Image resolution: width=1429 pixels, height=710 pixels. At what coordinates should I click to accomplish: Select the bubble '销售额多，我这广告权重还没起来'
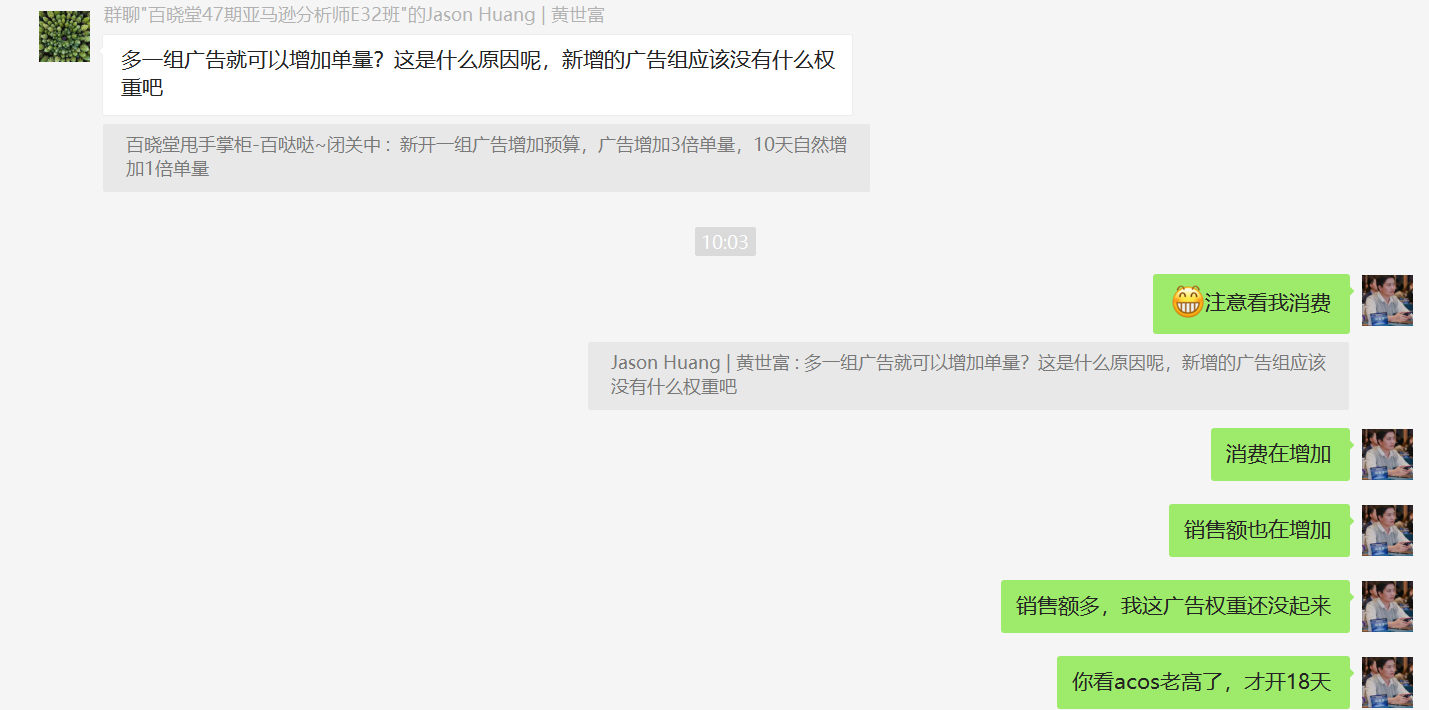1175,607
